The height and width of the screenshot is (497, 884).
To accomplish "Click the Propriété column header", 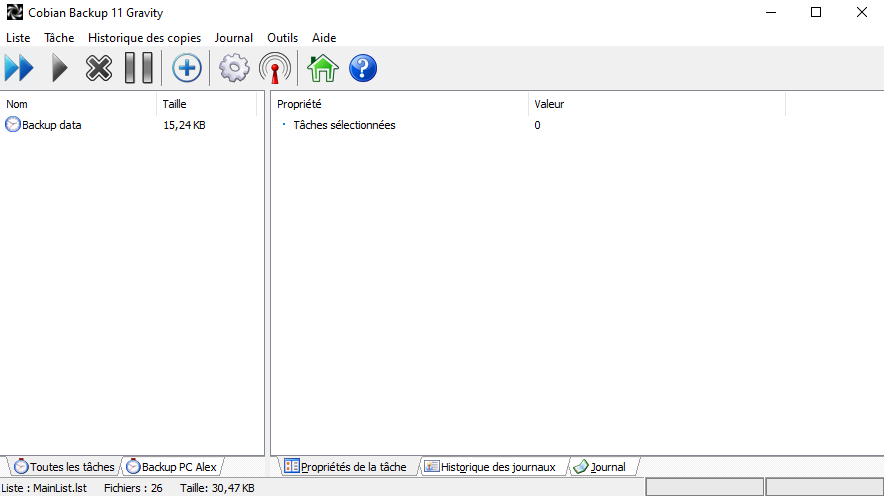I will click(x=399, y=104).
